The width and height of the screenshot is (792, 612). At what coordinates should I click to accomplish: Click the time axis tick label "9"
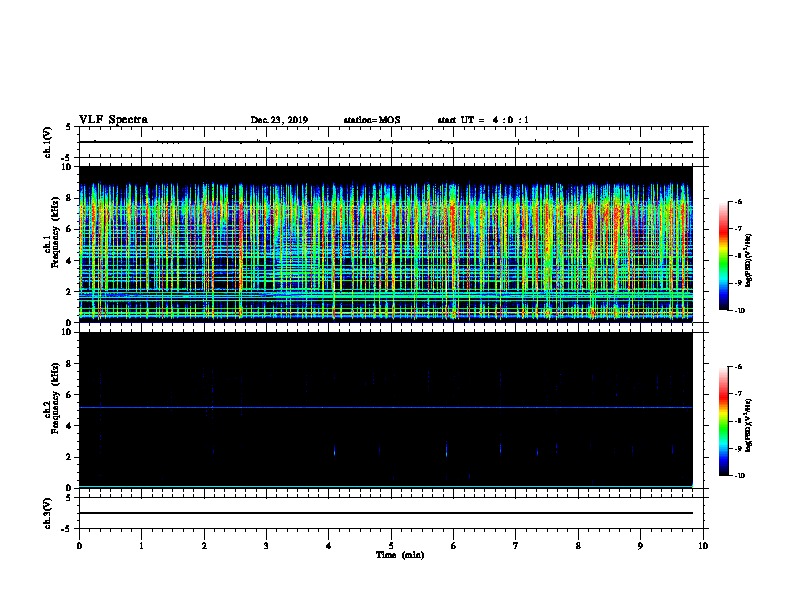click(x=640, y=546)
